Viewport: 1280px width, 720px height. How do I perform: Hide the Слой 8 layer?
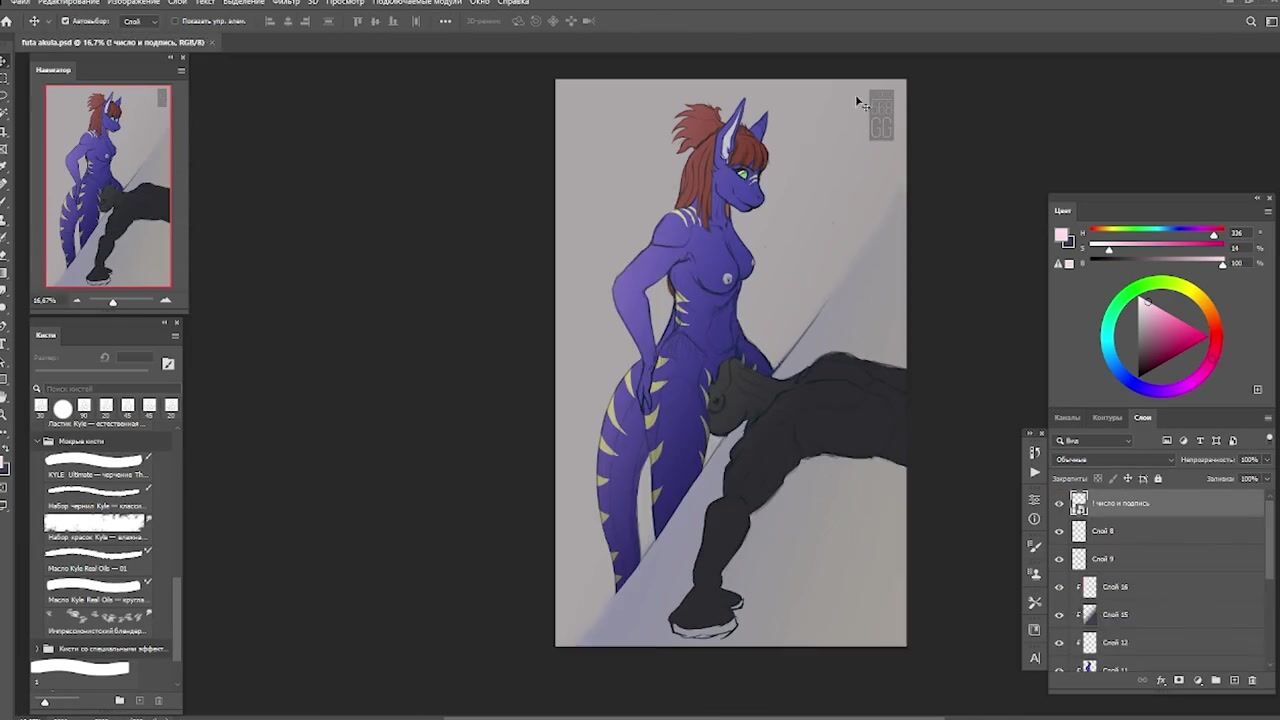click(1059, 531)
